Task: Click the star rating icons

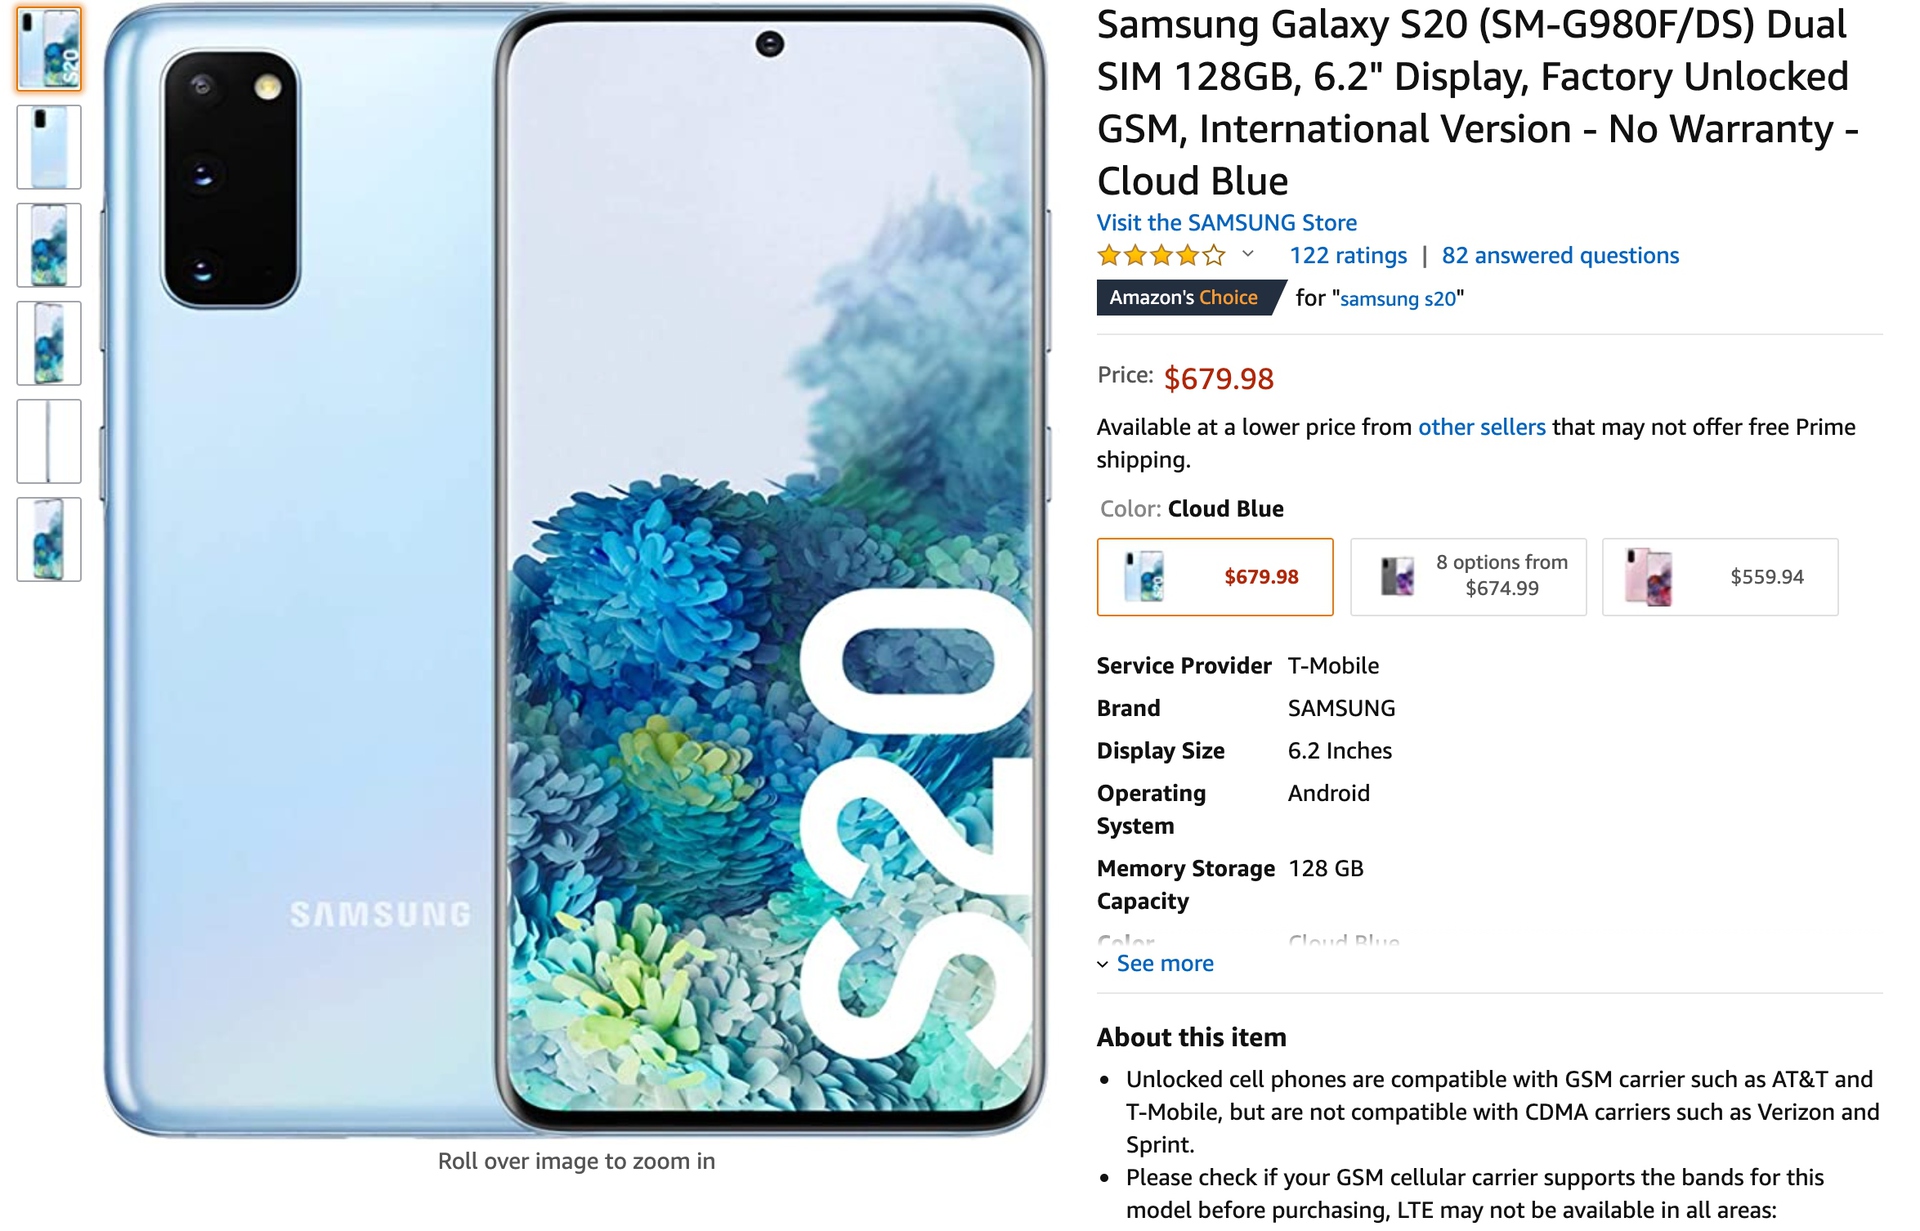Action: coord(1161,256)
